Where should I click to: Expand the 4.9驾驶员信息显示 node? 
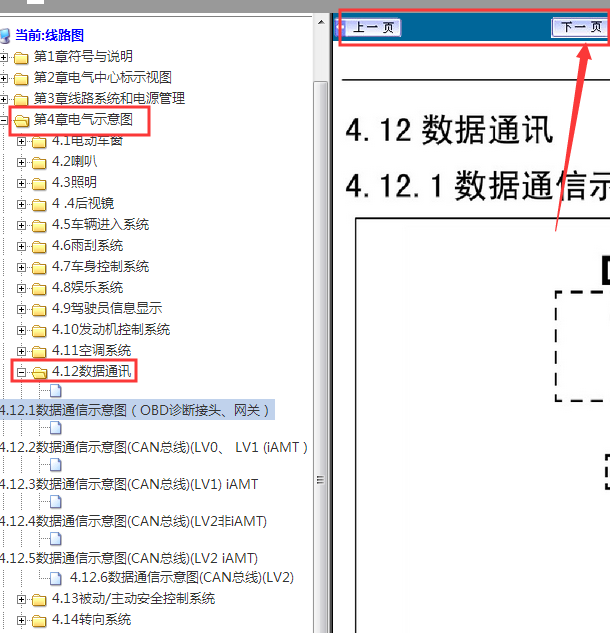pyautogui.click(x=21, y=309)
